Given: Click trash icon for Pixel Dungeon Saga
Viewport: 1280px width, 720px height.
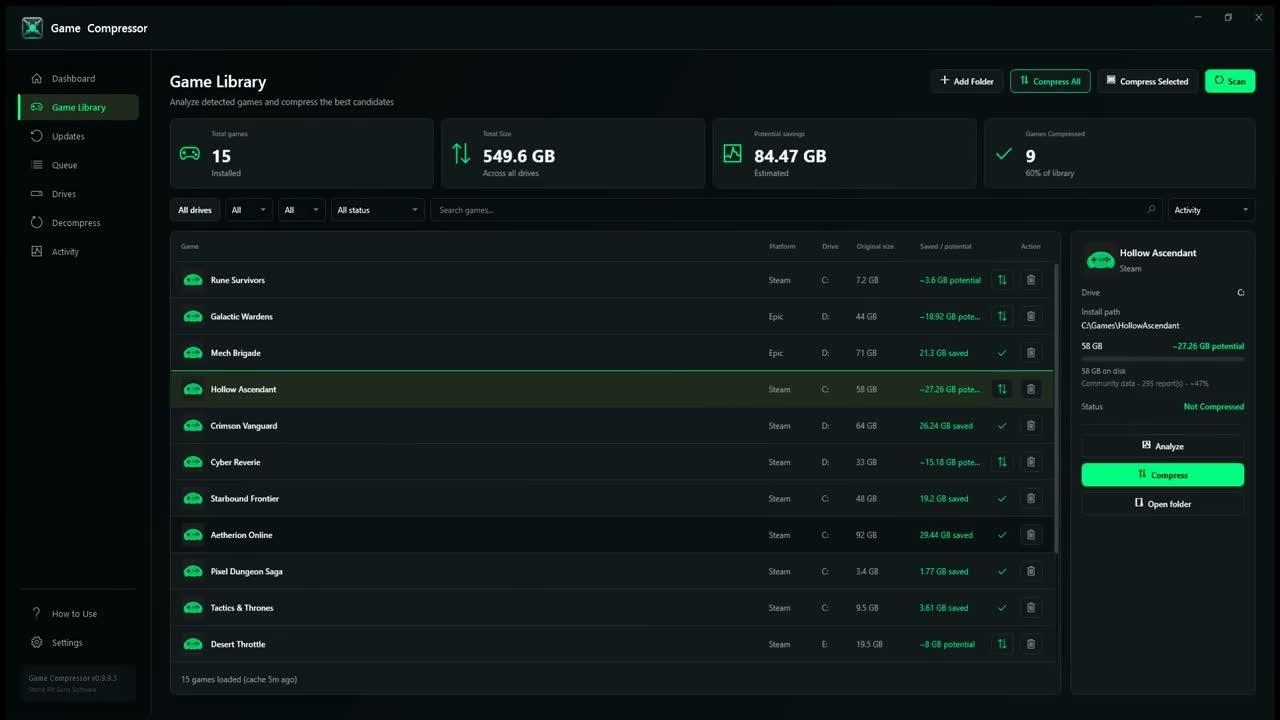Looking at the screenshot, I should (x=1031, y=571).
